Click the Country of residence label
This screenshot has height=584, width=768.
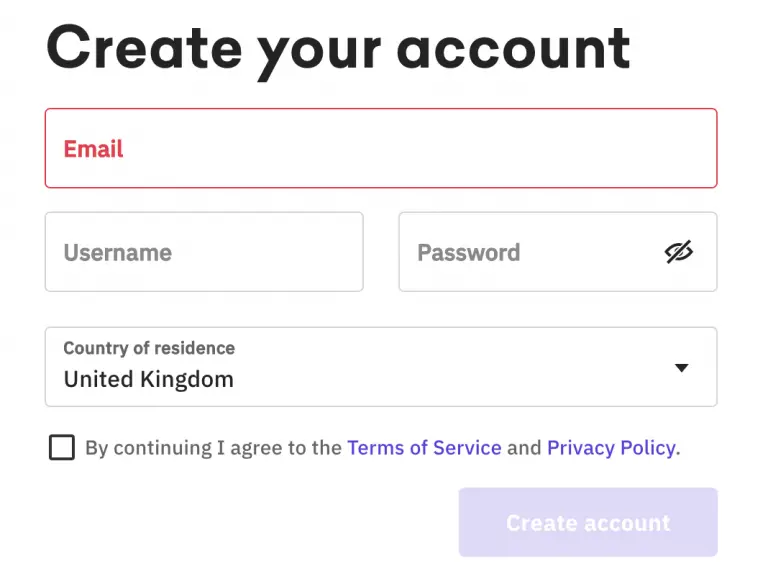149,348
